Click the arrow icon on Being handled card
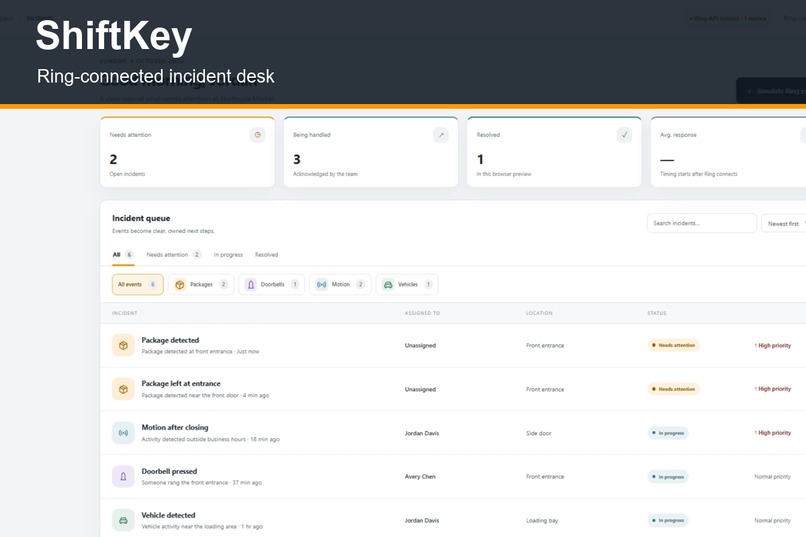 click(x=441, y=135)
